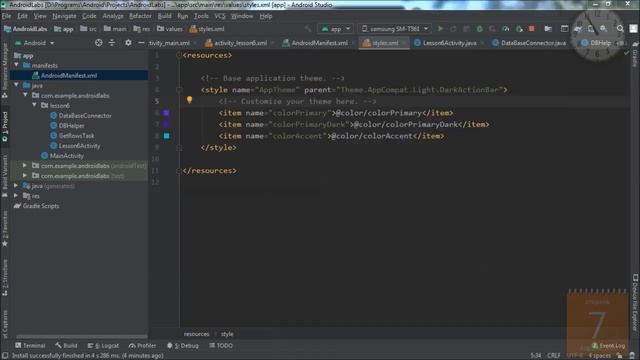Select Lesson6Activity class in tree

point(79,146)
